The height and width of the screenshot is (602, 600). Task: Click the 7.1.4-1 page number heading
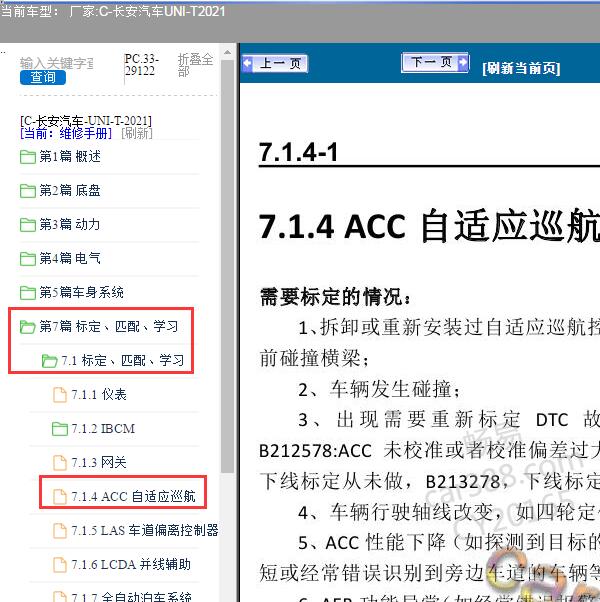pos(298,152)
